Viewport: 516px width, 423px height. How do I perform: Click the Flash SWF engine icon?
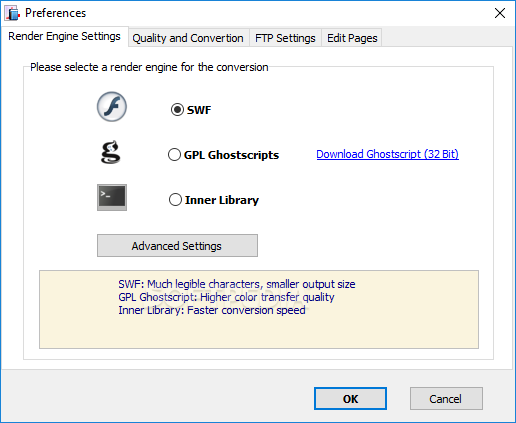(x=112, y=107)
